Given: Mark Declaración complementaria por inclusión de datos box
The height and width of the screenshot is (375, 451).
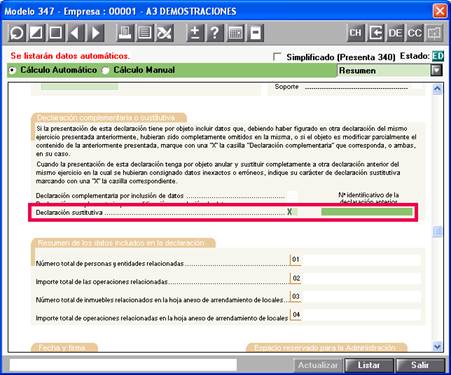Looking at the screenshot, I should tap(292, 196).
